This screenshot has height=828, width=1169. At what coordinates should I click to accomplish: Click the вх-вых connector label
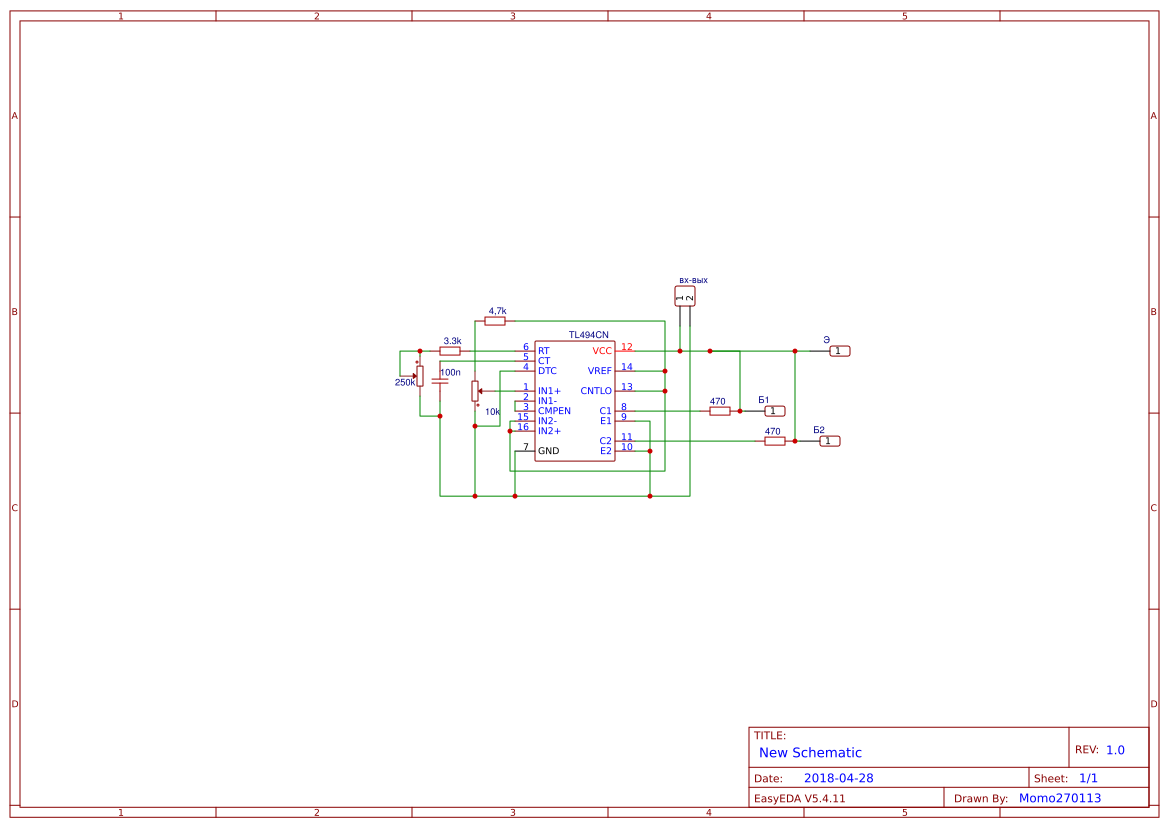tap(693, 281)
